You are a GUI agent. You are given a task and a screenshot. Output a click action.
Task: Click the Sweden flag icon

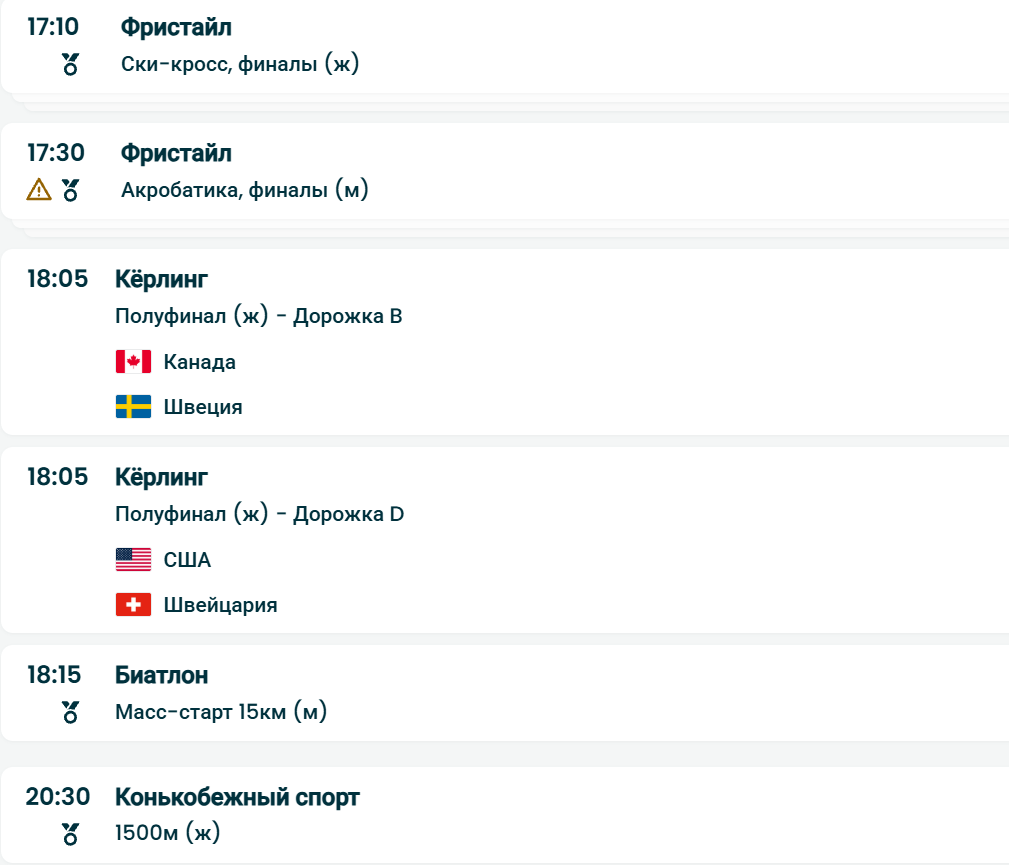[x=133, y=407]
